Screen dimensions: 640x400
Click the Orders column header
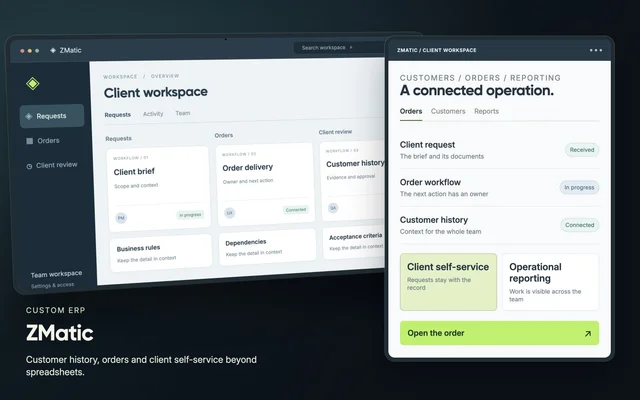(x=224, y=135)
